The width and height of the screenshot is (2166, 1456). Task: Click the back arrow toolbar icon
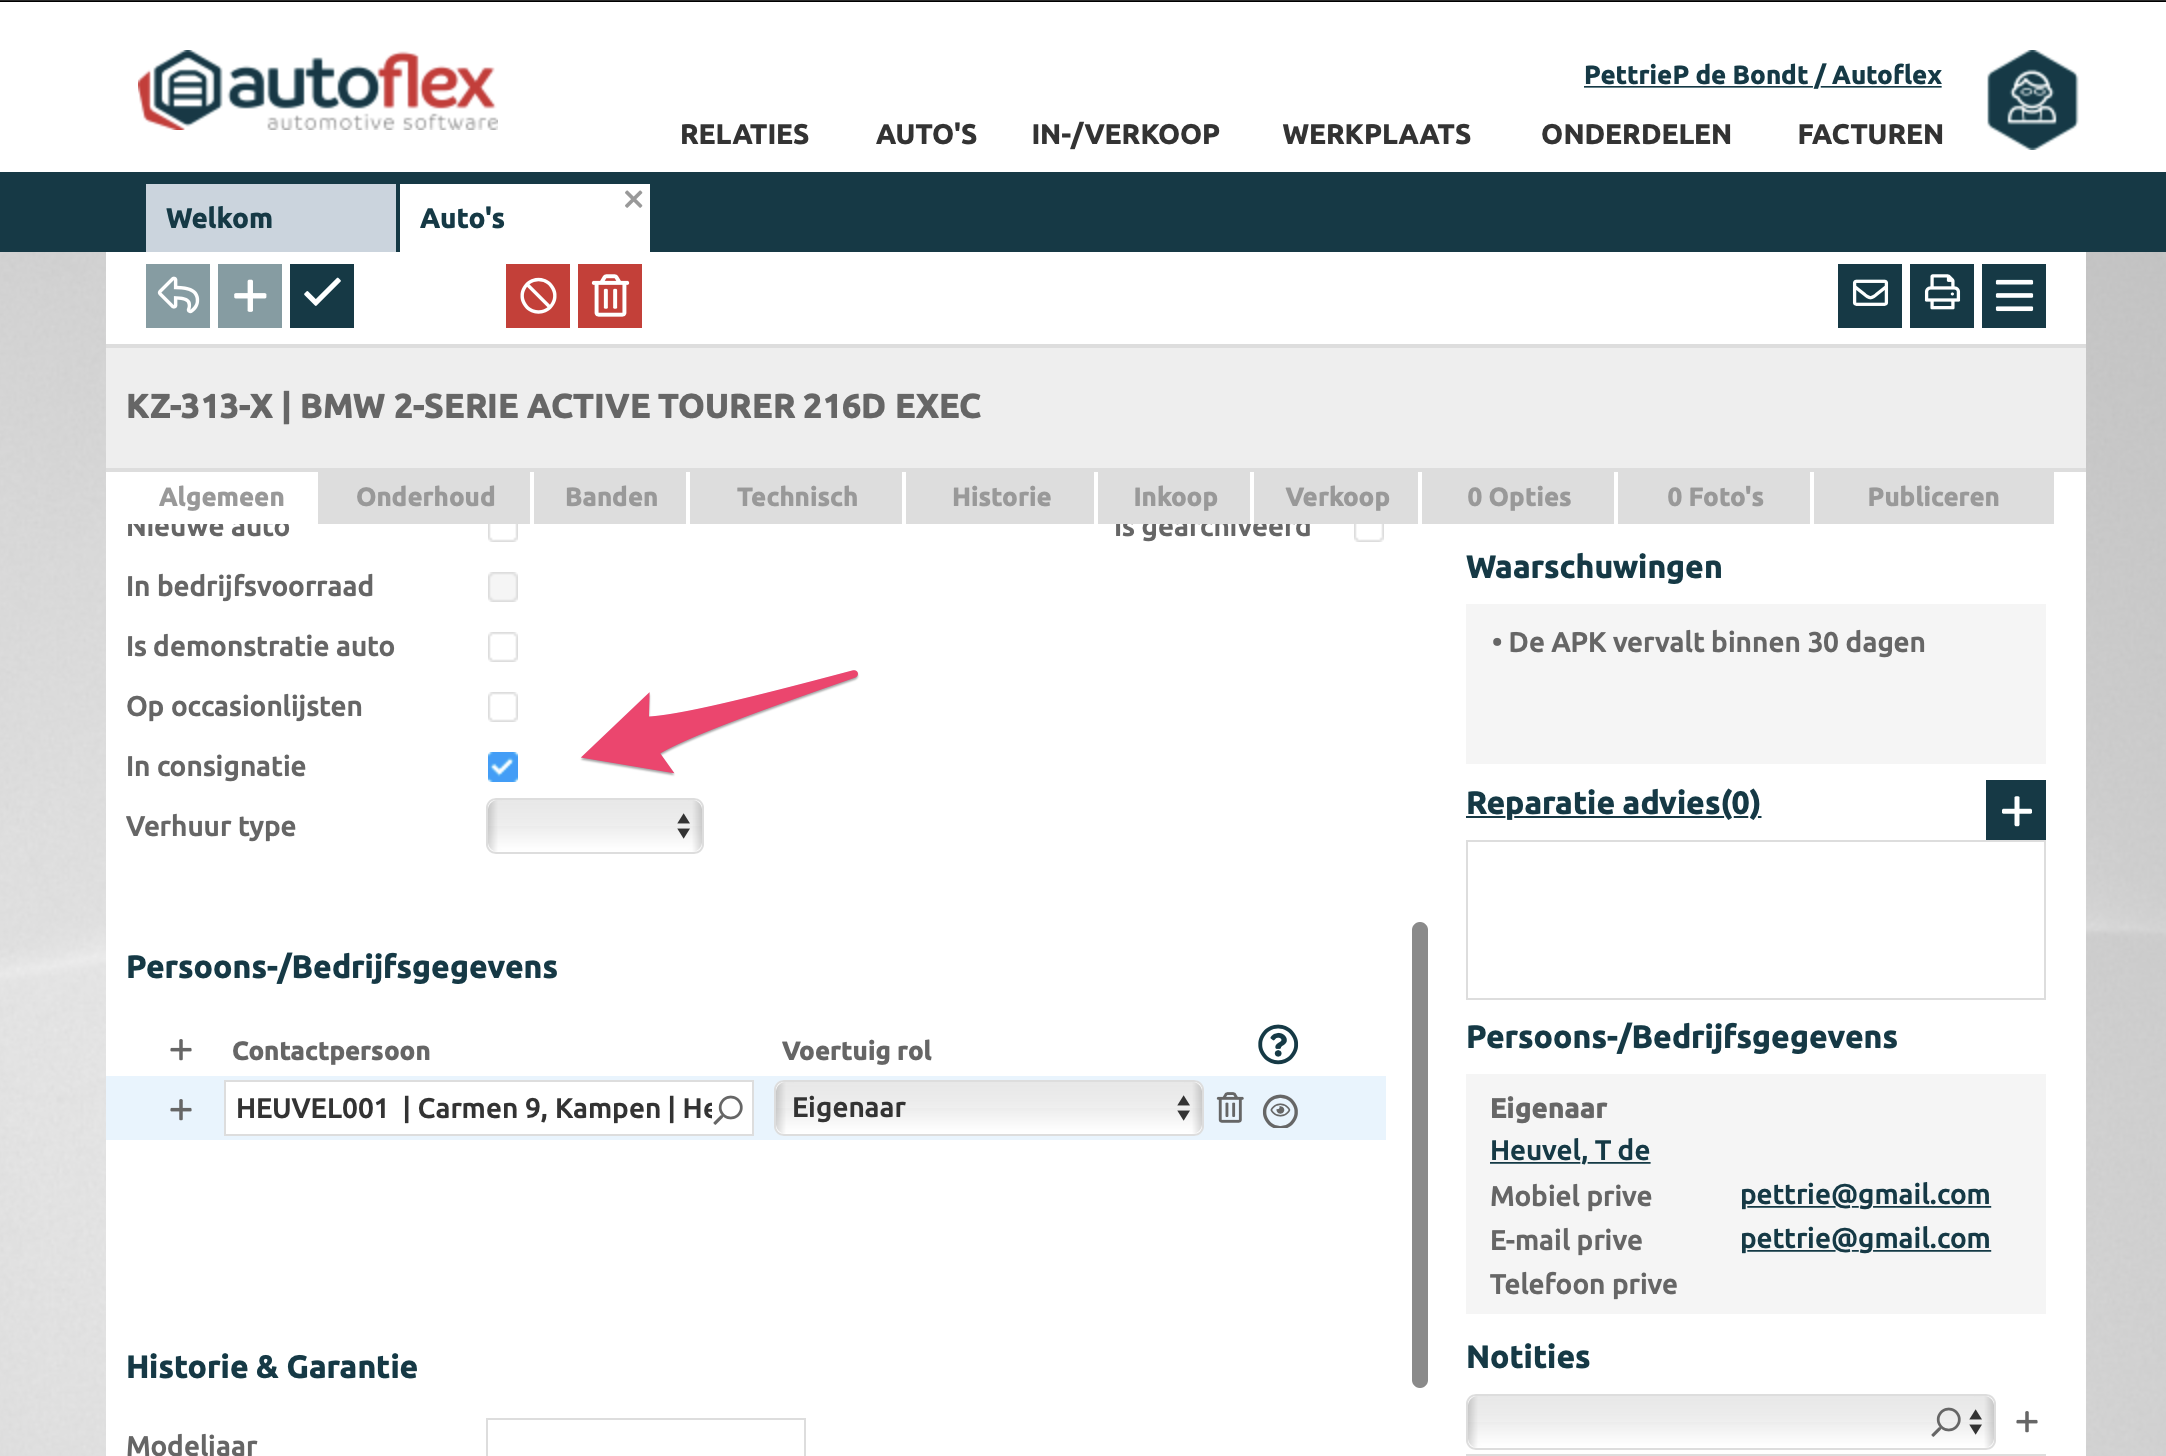coord(178,296)
